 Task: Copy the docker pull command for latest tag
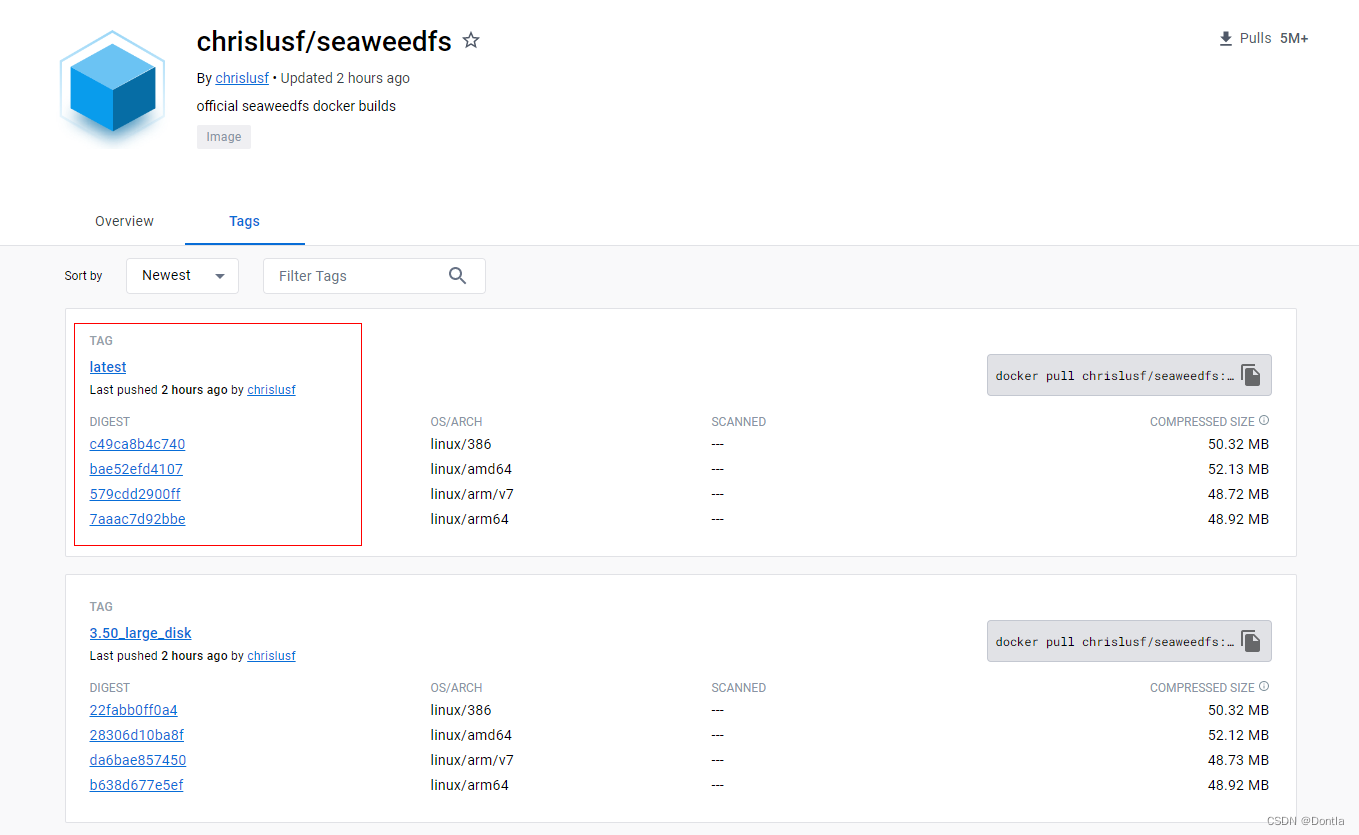(x=1250, y=374)
